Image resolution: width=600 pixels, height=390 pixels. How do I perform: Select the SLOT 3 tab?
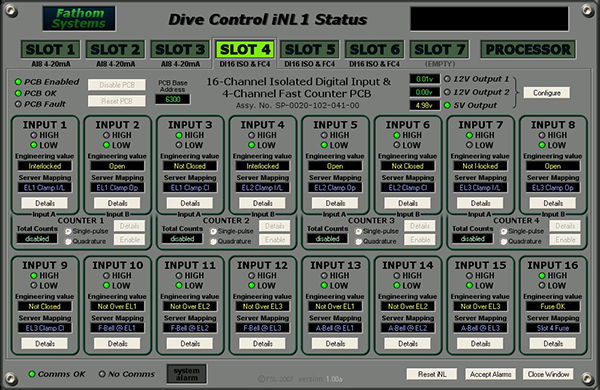click(x=180, y=49)
